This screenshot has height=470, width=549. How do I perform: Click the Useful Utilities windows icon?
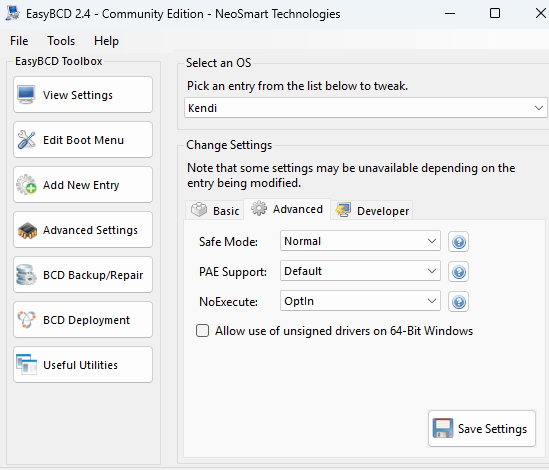[x=26, y=365]
